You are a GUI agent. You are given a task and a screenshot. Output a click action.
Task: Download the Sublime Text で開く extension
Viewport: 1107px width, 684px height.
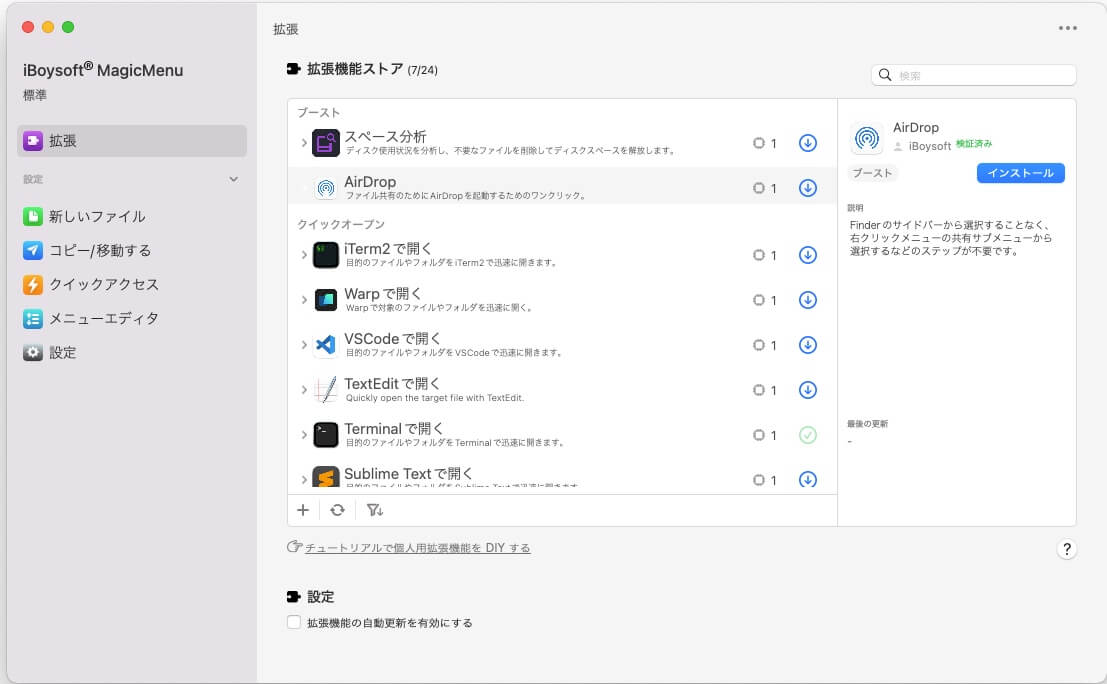pyautogui.click(x=808, y=479)
